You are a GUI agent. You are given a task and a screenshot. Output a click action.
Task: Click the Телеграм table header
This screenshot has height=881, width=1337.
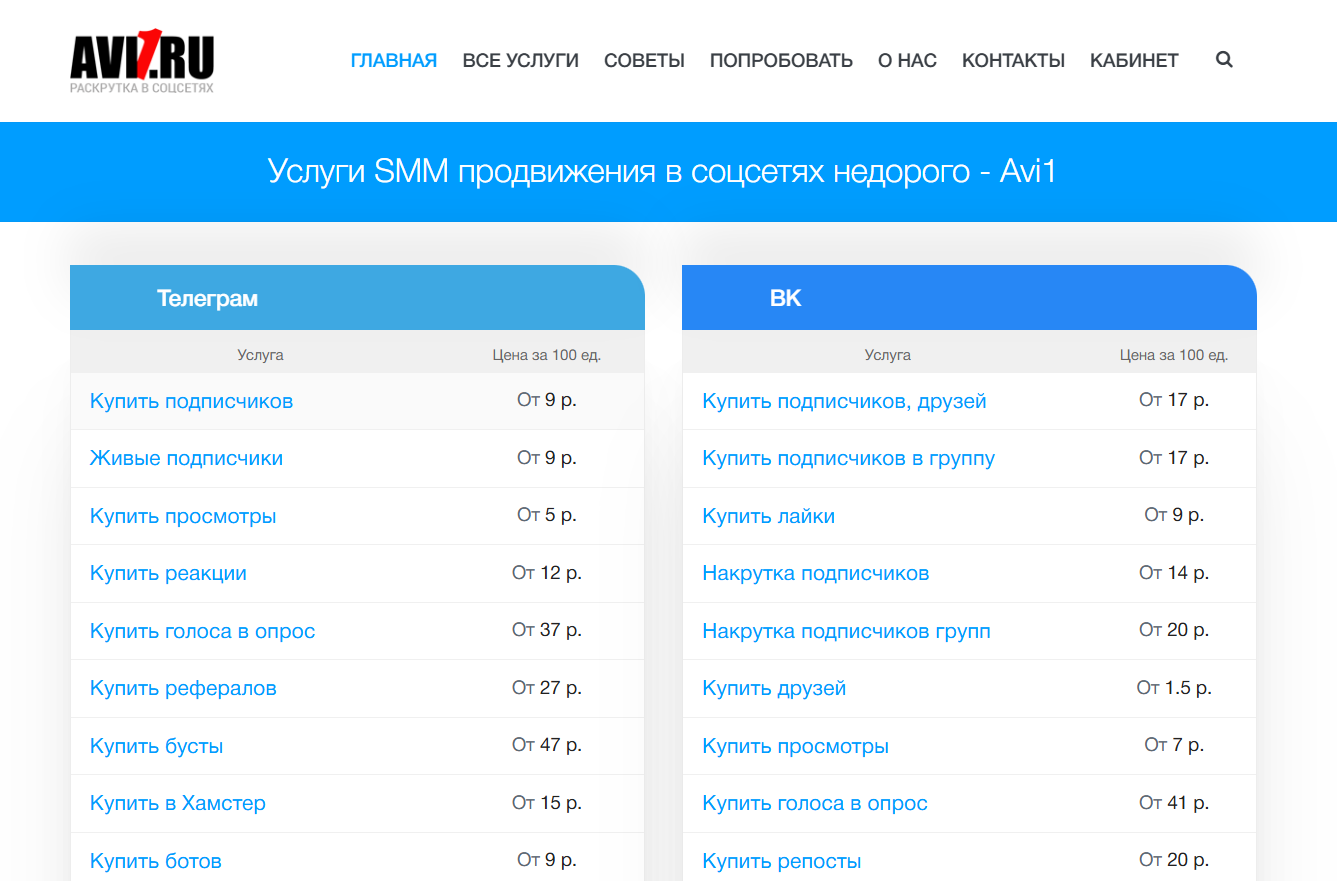[x=357, y=298]
